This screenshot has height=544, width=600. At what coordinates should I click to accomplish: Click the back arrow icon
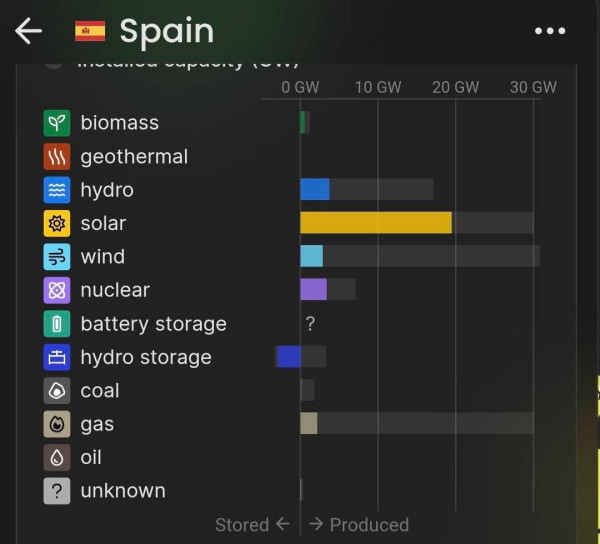(x=28, y=31)
